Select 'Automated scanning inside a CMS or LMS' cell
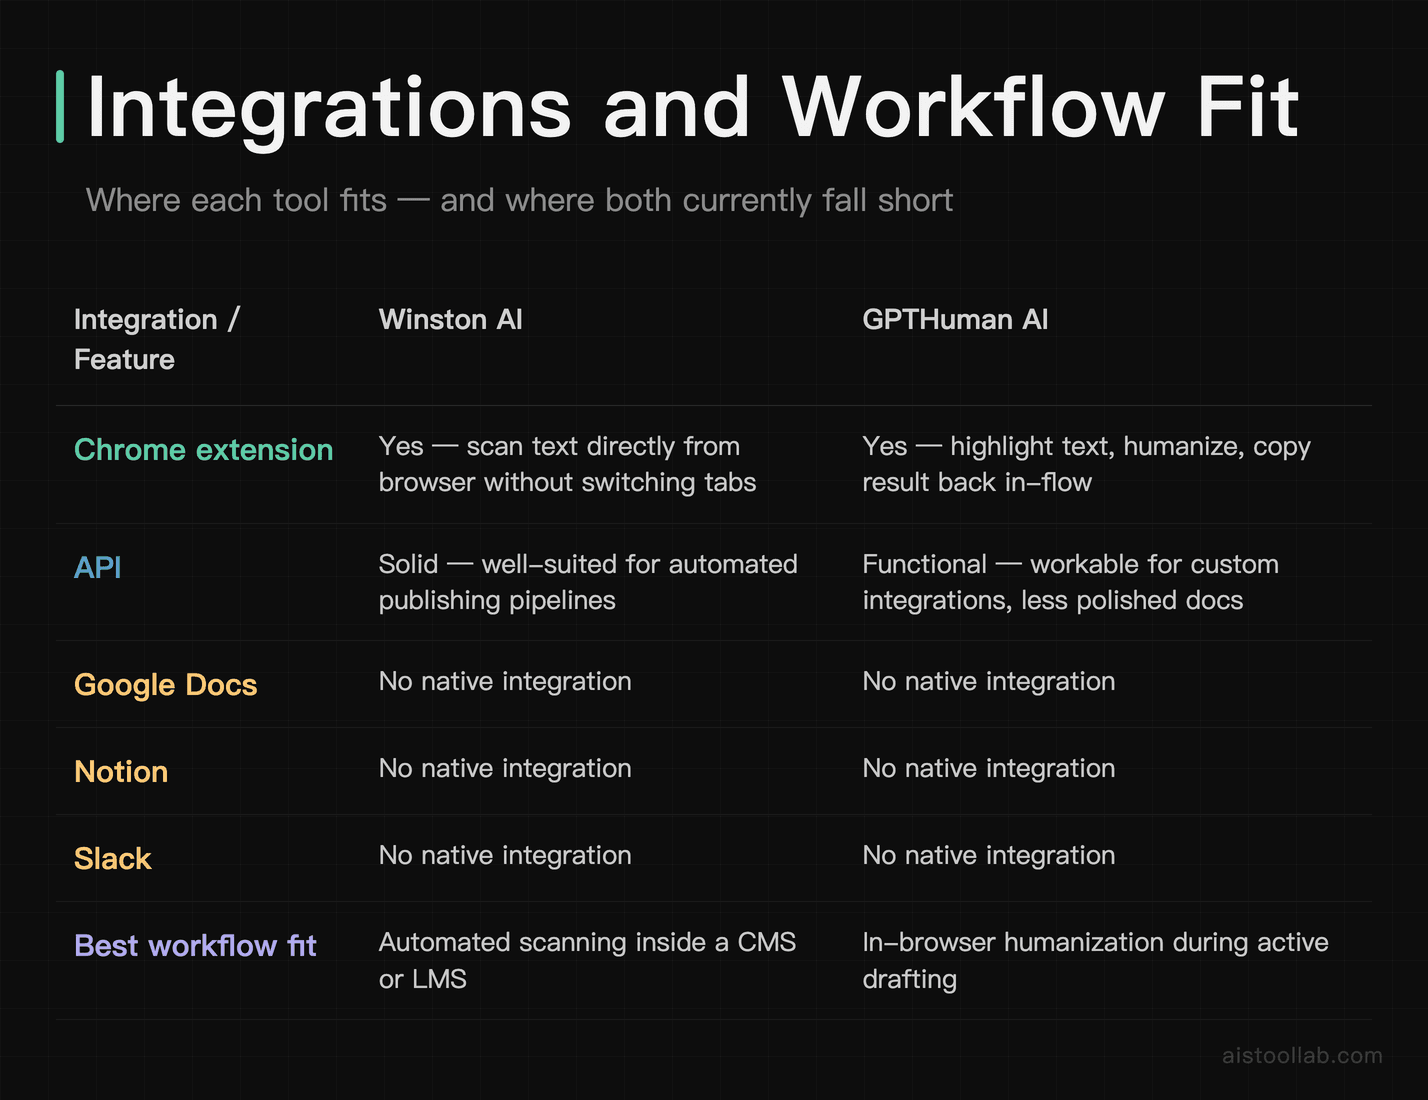The width and height of the screenshot is (1428, 1100). [x=587, y=960]
